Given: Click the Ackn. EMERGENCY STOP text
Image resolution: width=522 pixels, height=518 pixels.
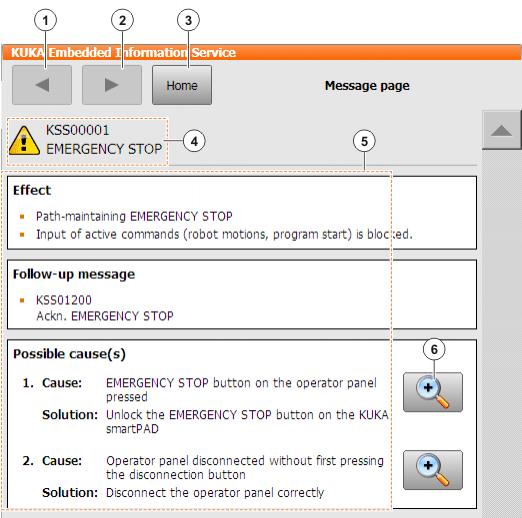Looking at the screenshot, I should pyautogui.click(x=105, y=316).
